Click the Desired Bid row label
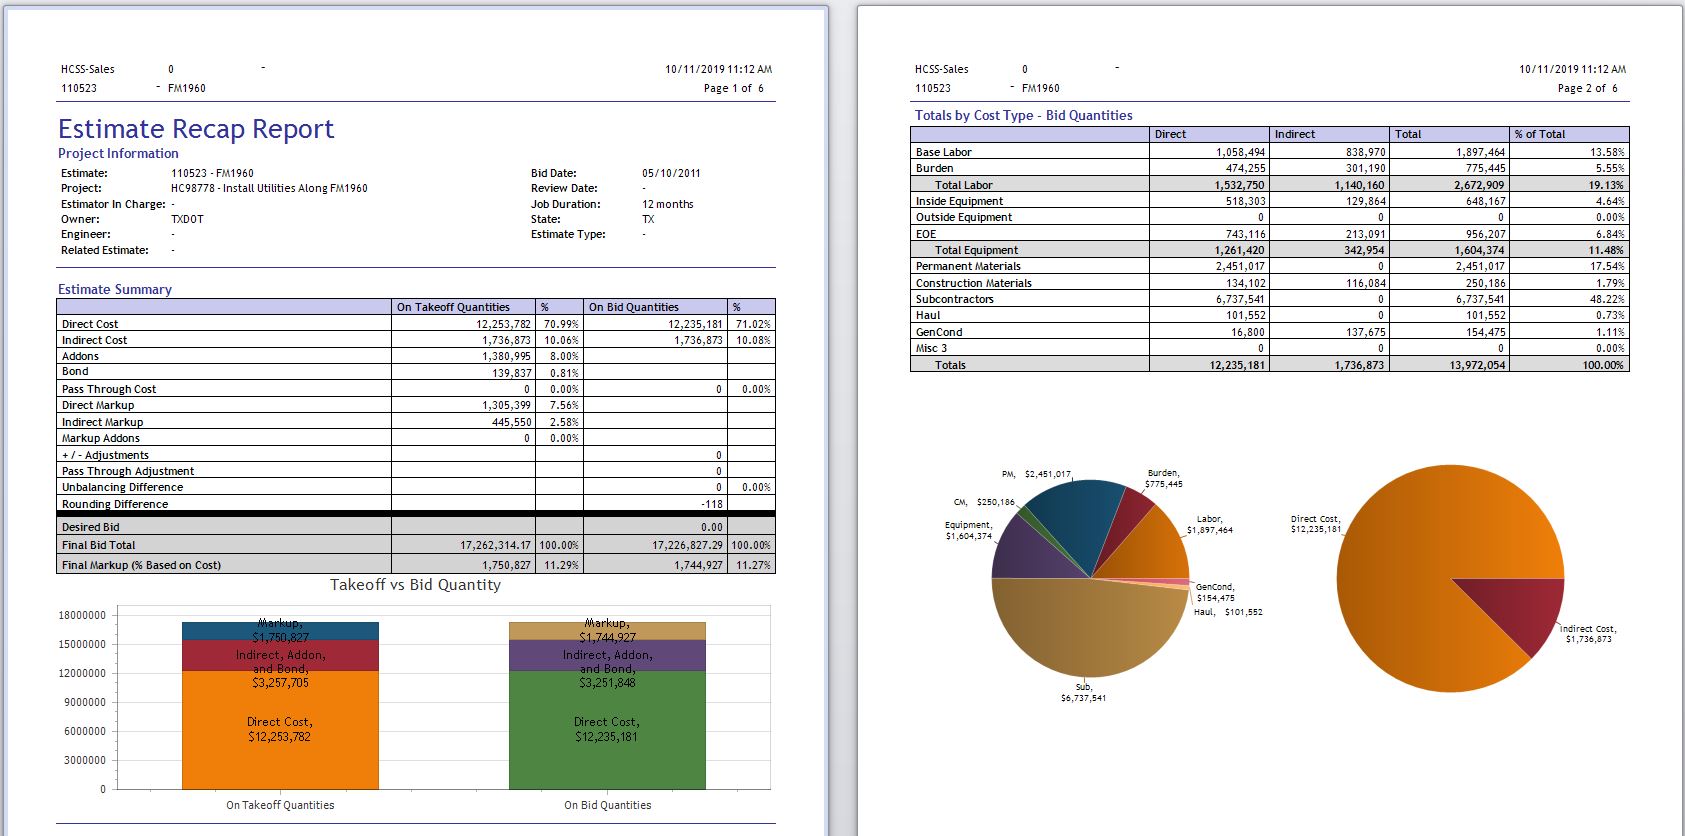Screen dimensions: 1685x836 tap(90, 527)
